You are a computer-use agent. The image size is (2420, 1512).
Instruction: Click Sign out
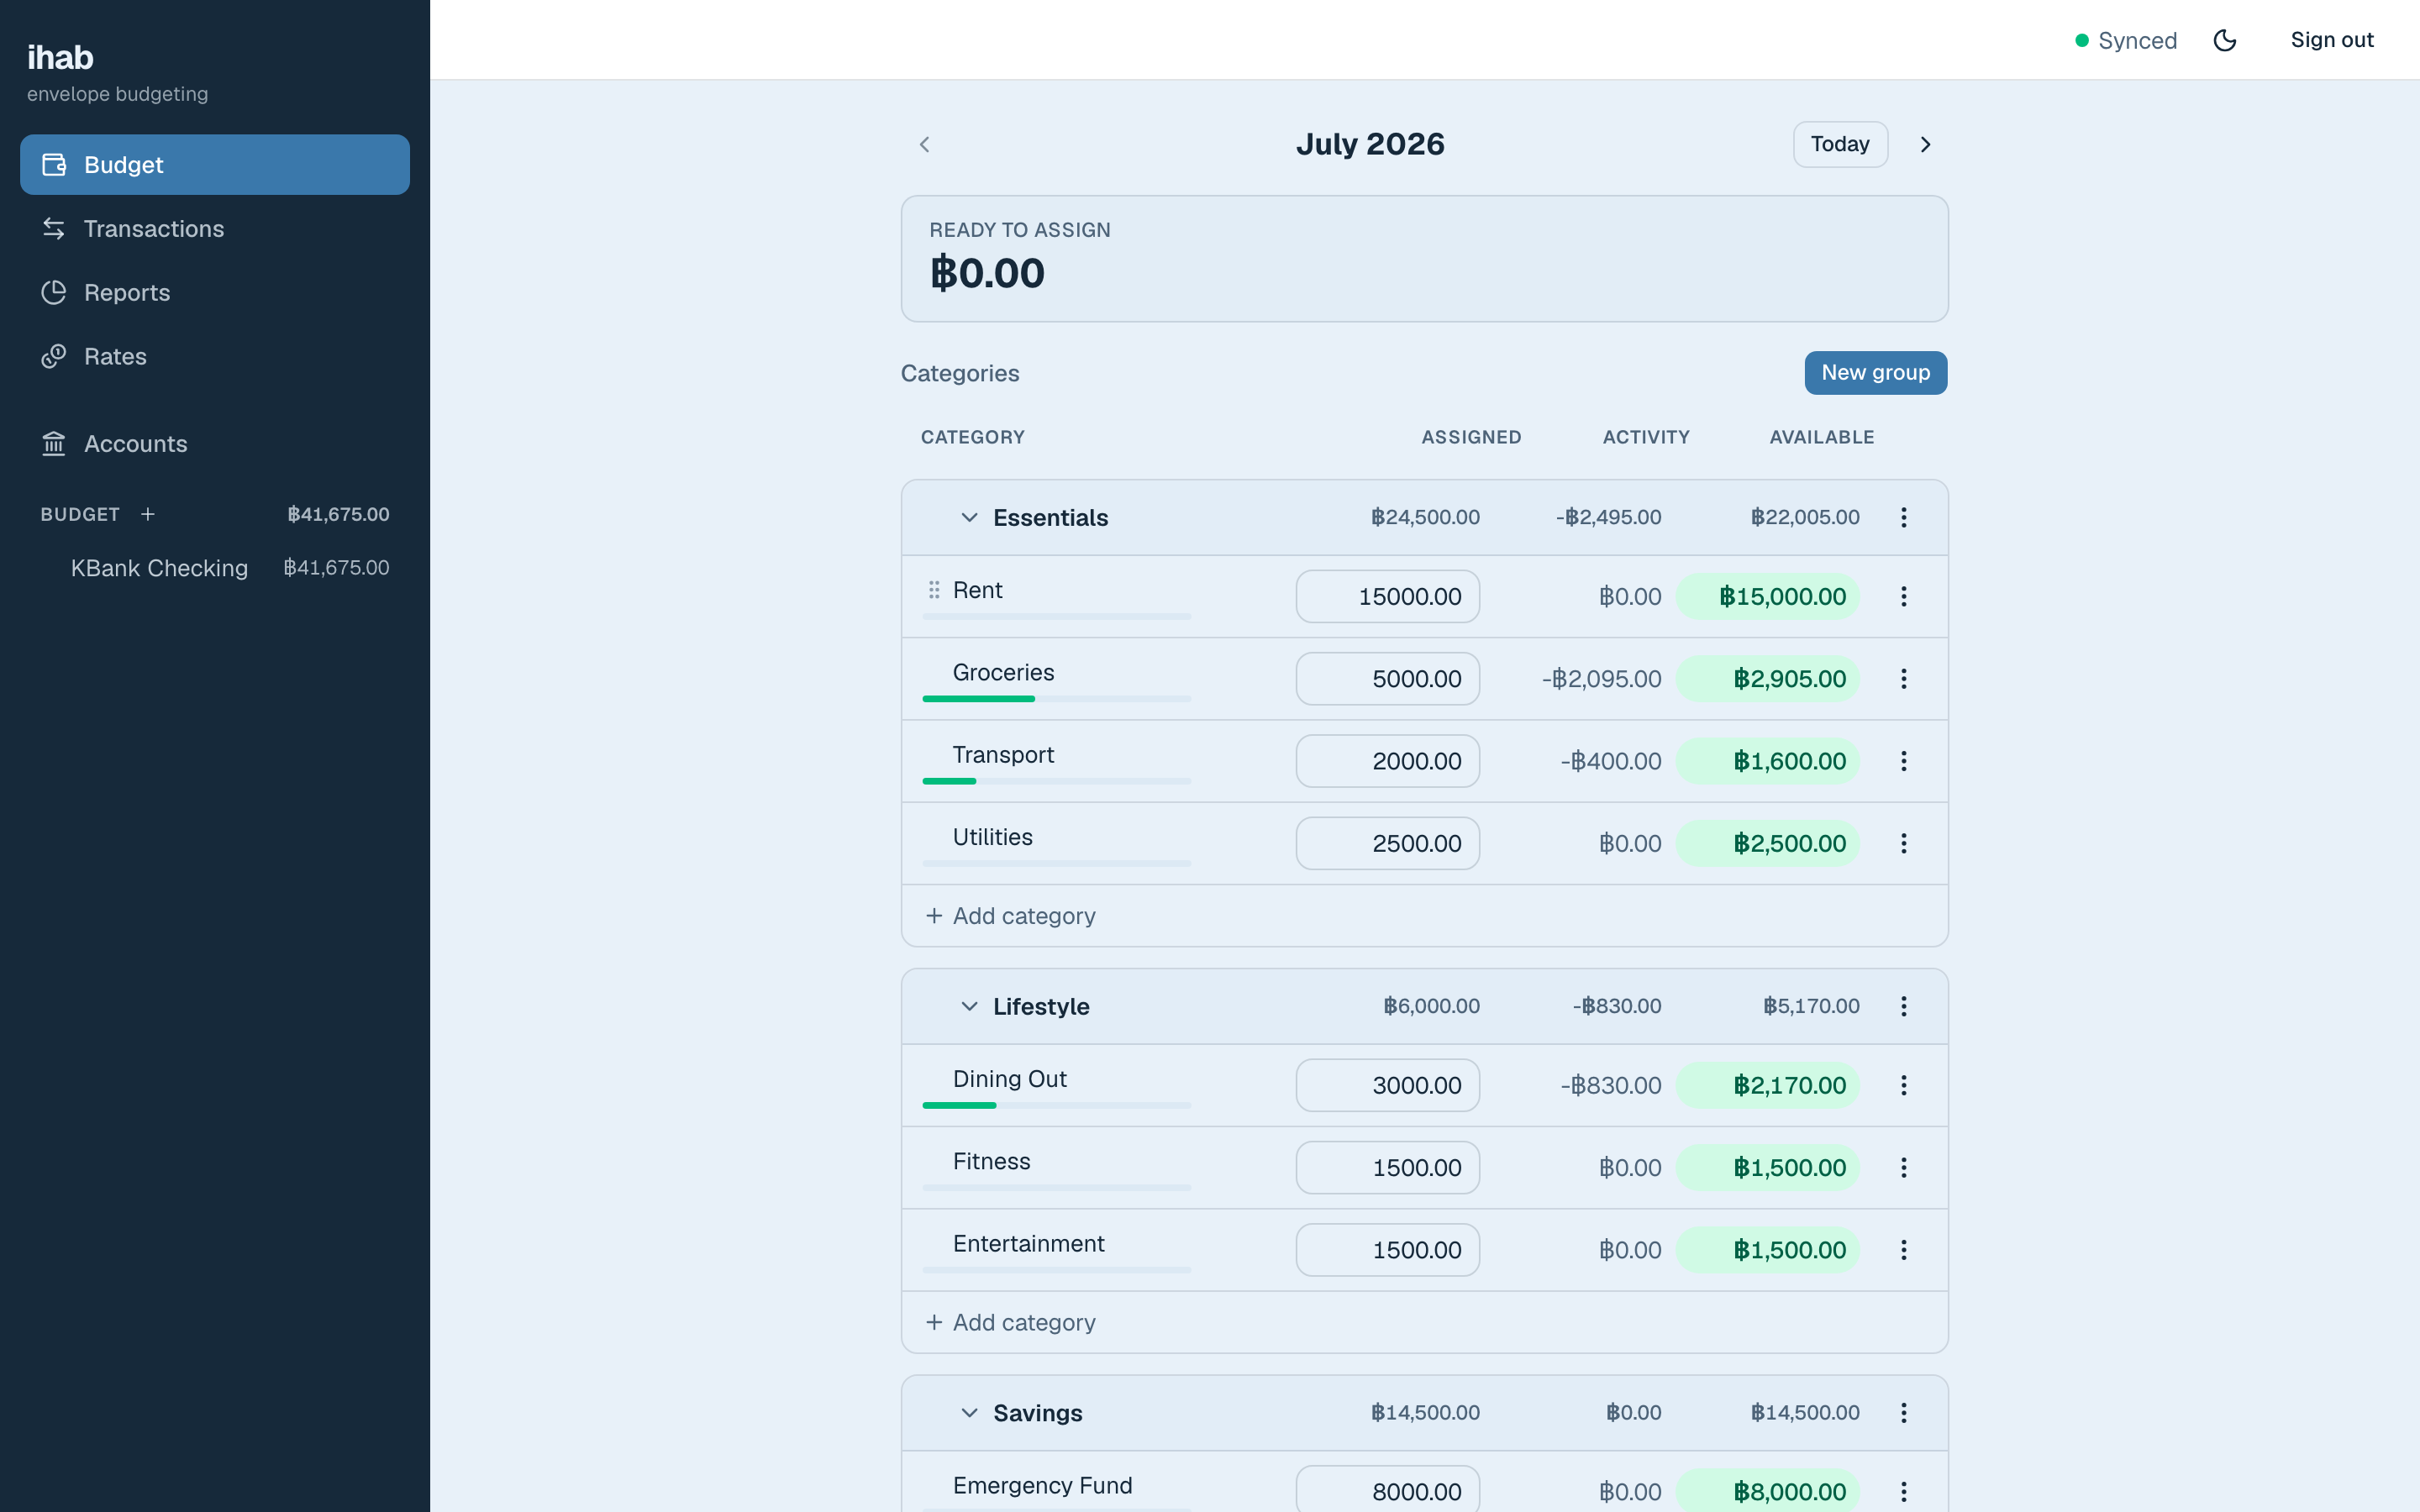2331,40
